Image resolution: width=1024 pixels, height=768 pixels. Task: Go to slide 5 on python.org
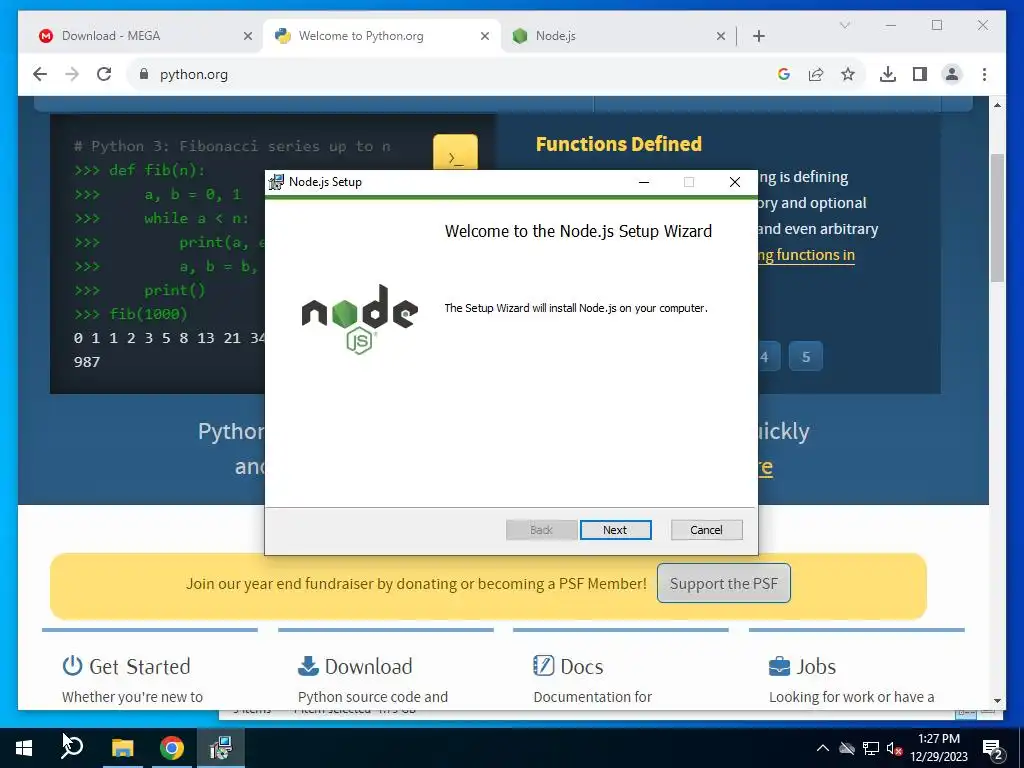tap(806, 357)
